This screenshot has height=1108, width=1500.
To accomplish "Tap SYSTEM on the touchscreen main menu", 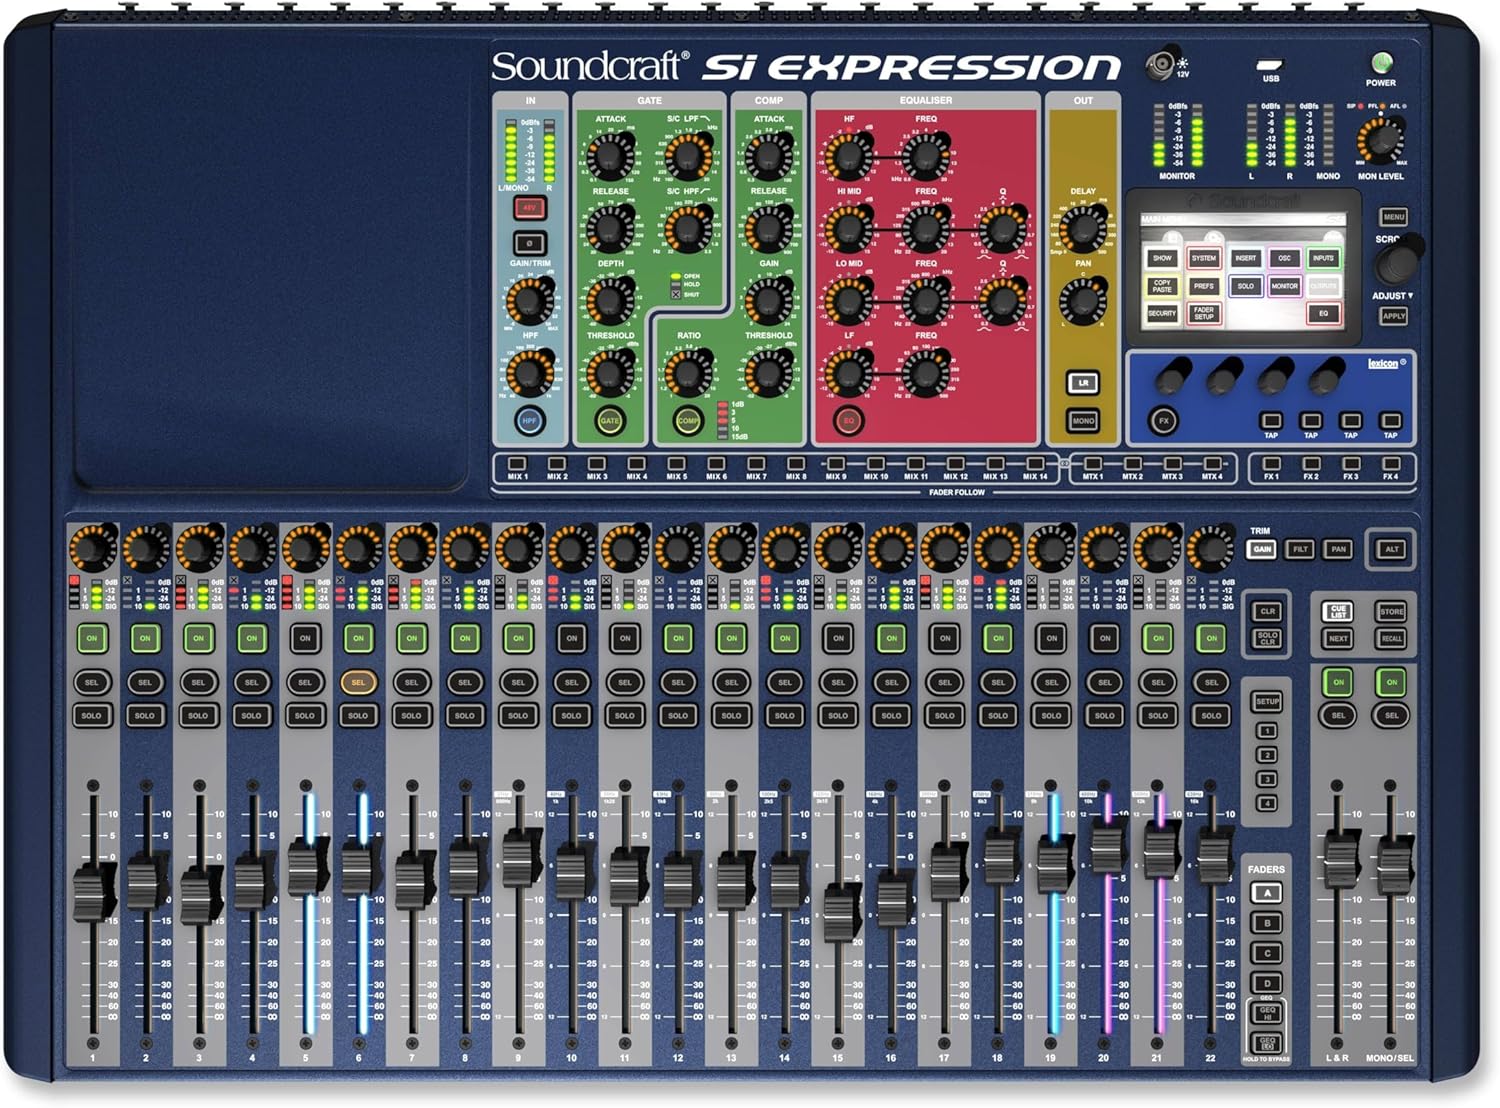I will tap(1203, 258).
